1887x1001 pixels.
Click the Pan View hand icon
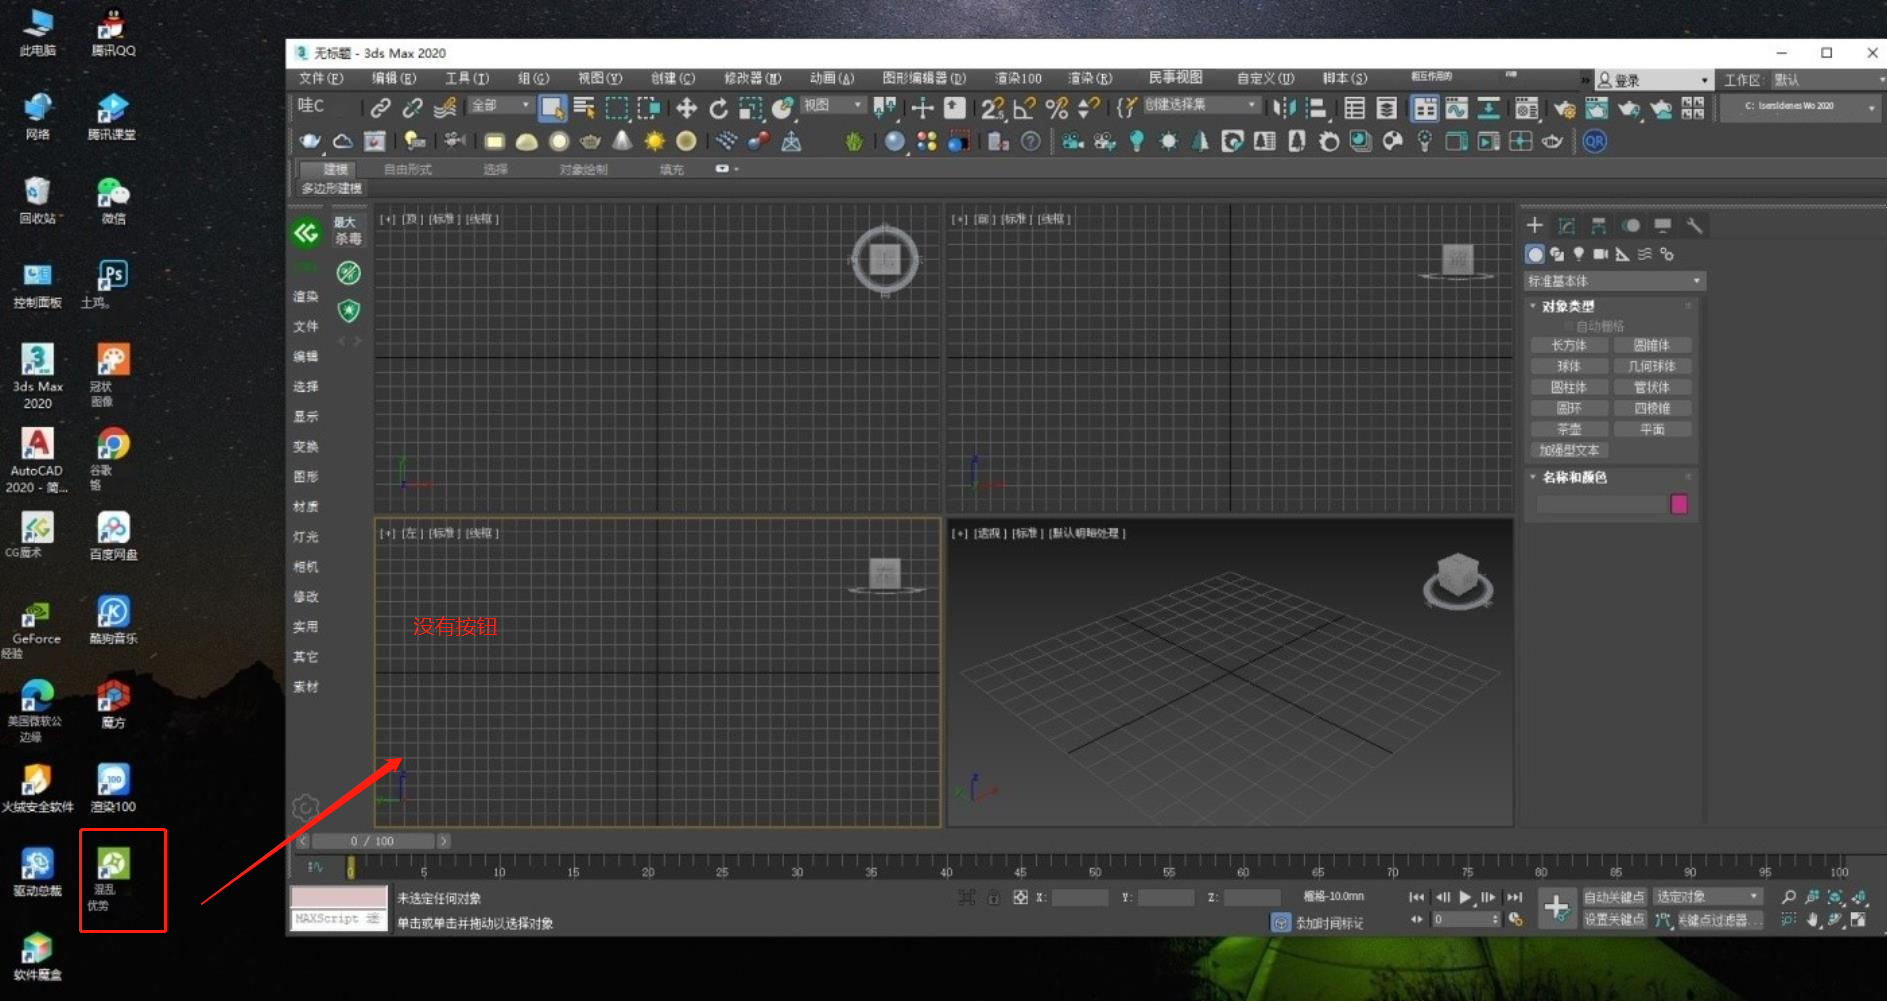pyautogui.click(x=1813, y=919)
